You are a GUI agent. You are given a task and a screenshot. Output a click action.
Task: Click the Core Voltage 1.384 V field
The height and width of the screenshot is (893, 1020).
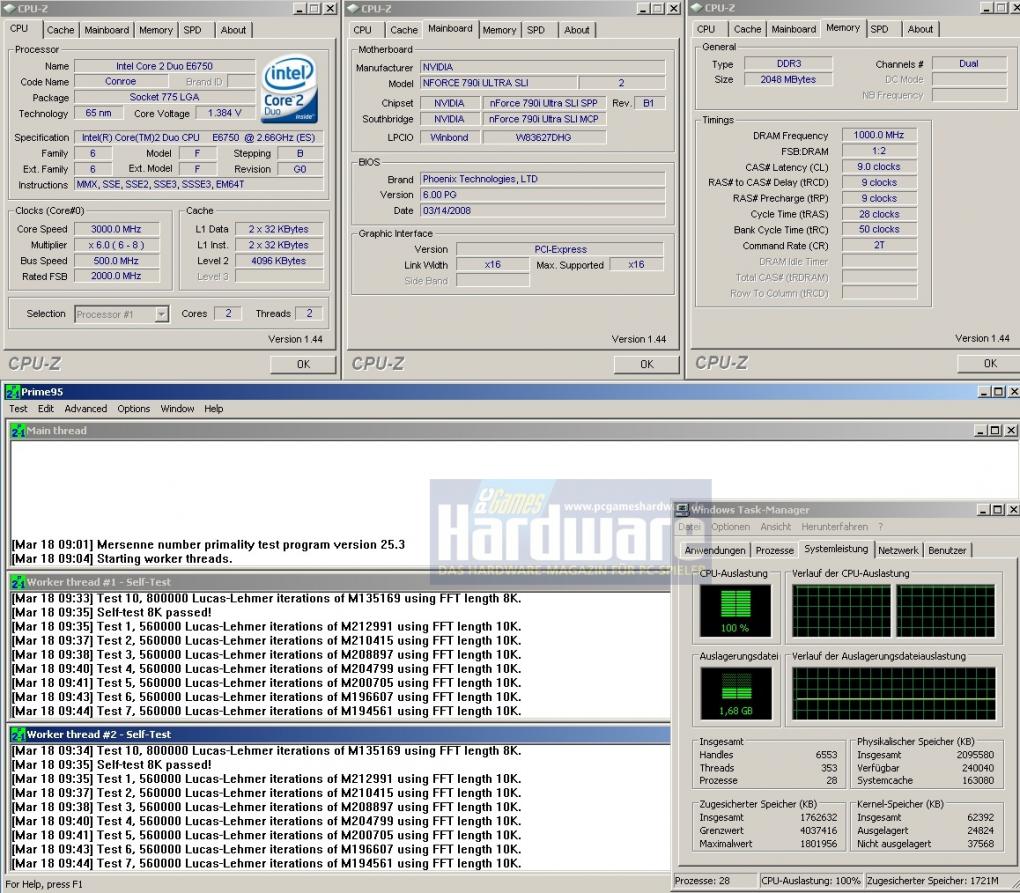point(224,113)
